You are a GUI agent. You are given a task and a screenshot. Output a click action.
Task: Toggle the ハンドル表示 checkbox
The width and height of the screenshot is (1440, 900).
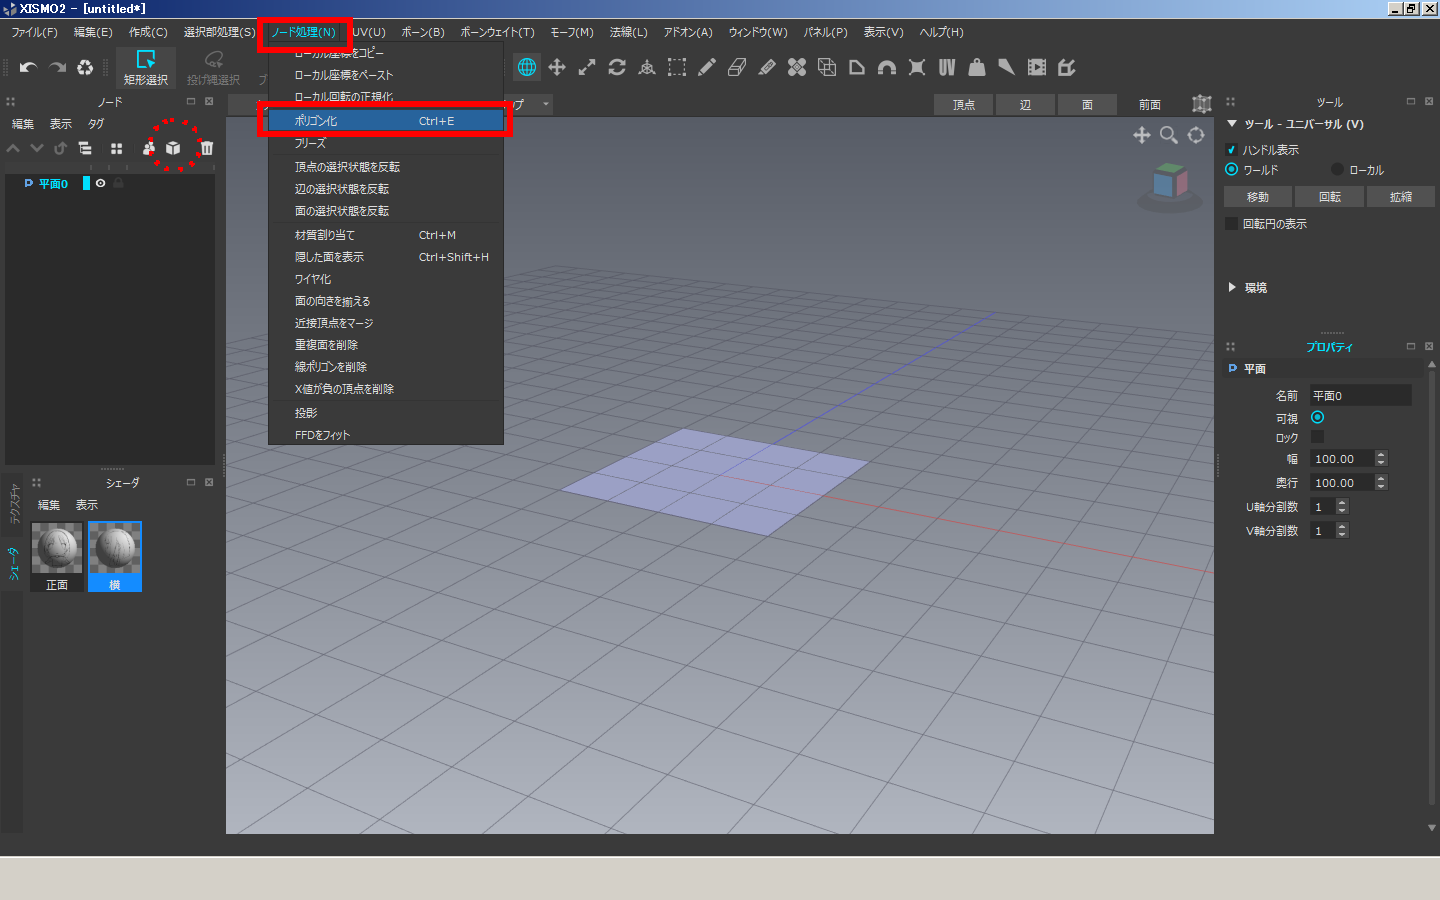click(x=1232, y=149)
